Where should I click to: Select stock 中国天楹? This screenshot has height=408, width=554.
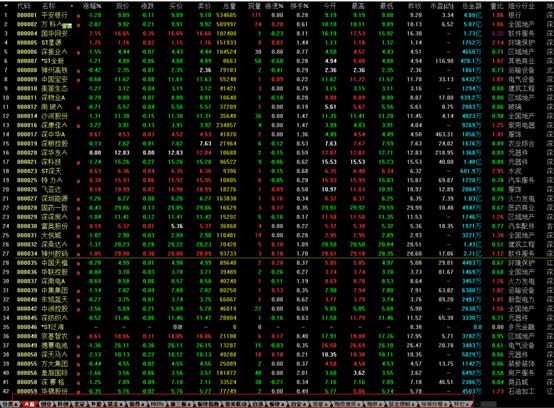point(54,263)
